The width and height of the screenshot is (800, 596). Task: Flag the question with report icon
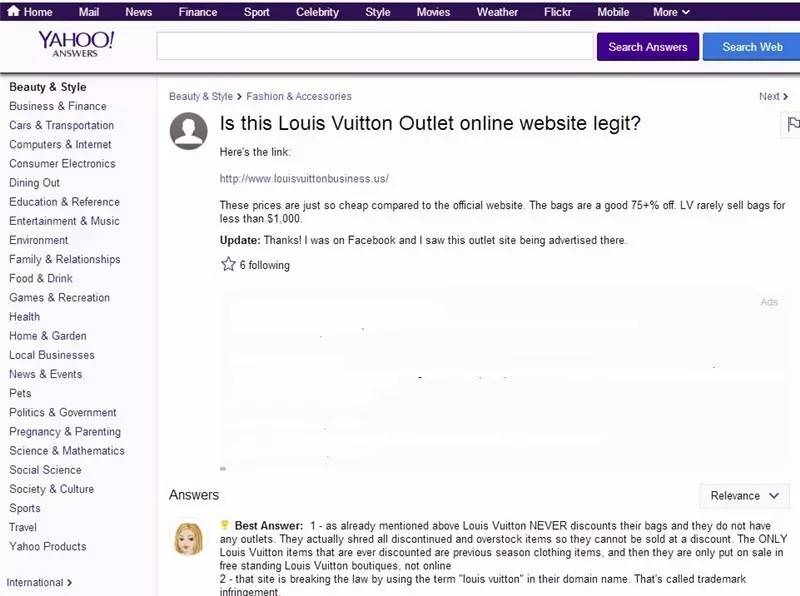[x=792, y=124]
